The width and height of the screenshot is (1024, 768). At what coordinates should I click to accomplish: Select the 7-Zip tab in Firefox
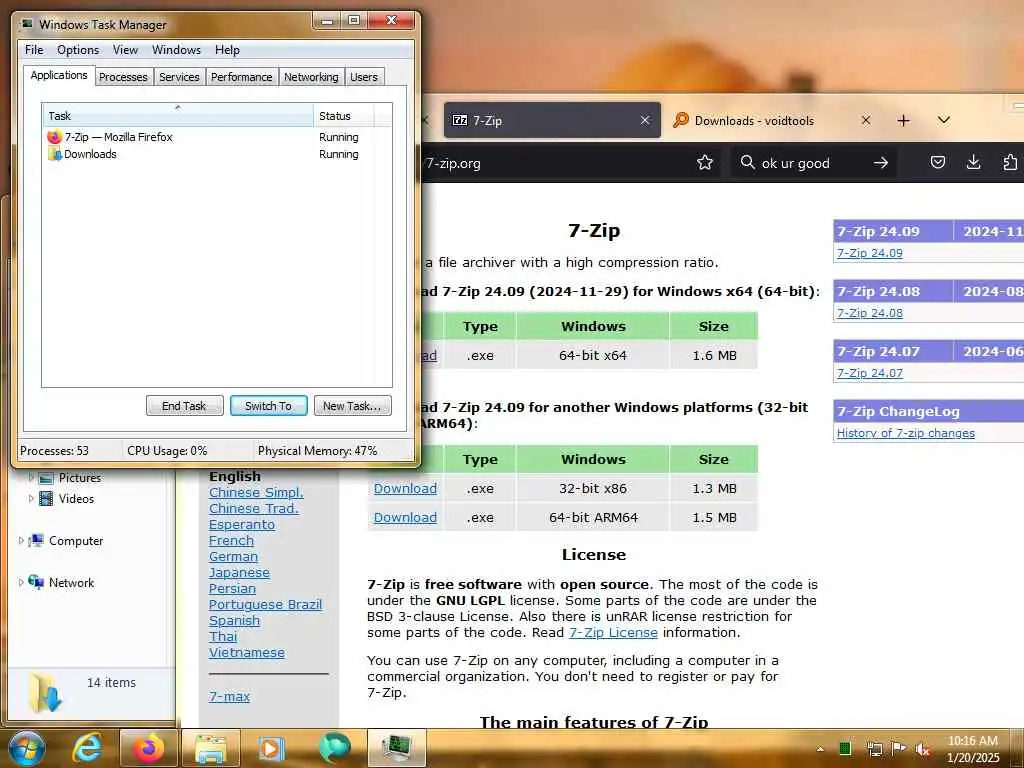(552, 120)
